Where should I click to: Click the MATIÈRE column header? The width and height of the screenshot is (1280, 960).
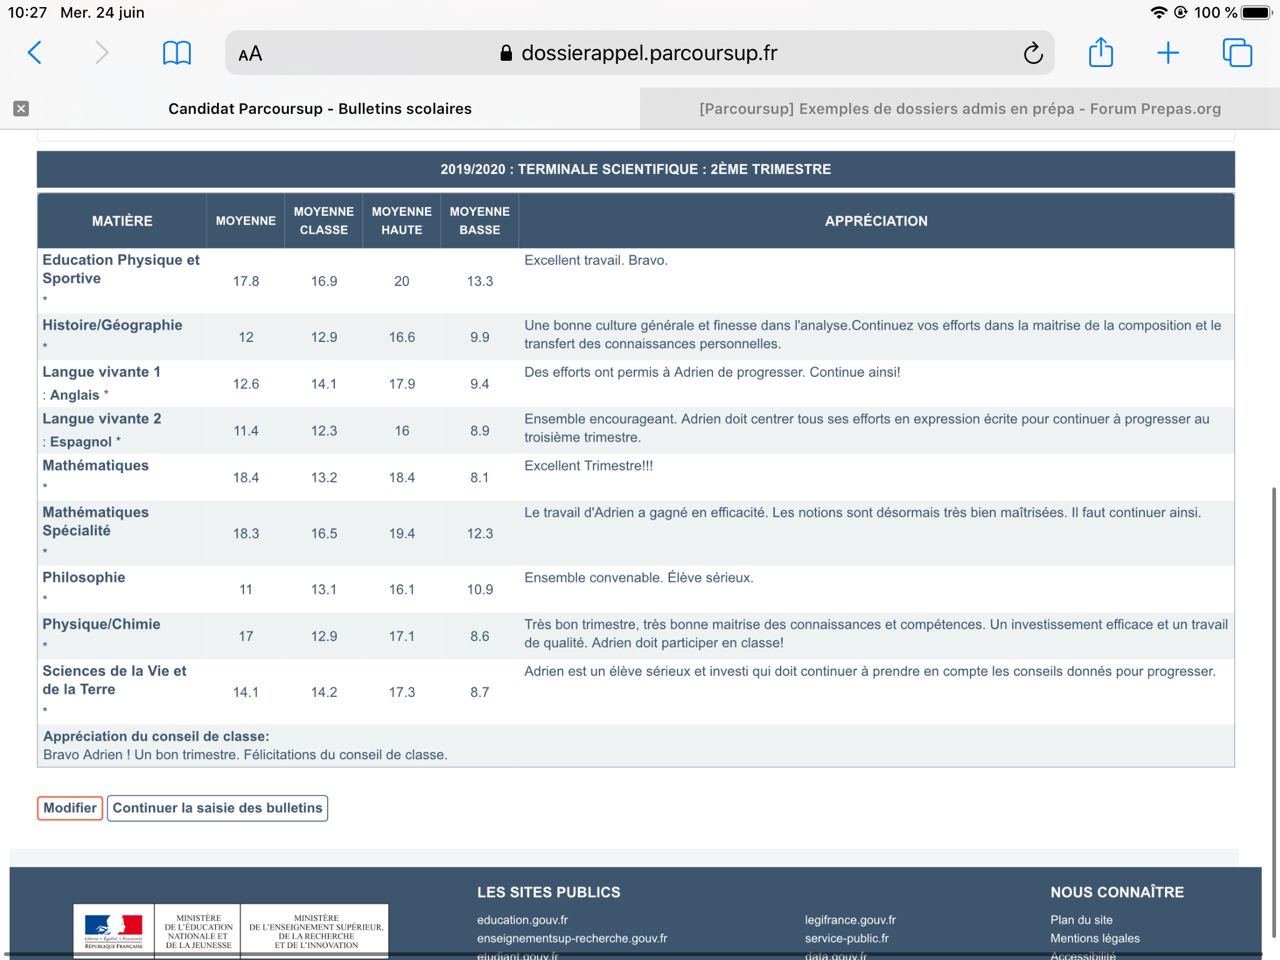click(x=122, y=221)
